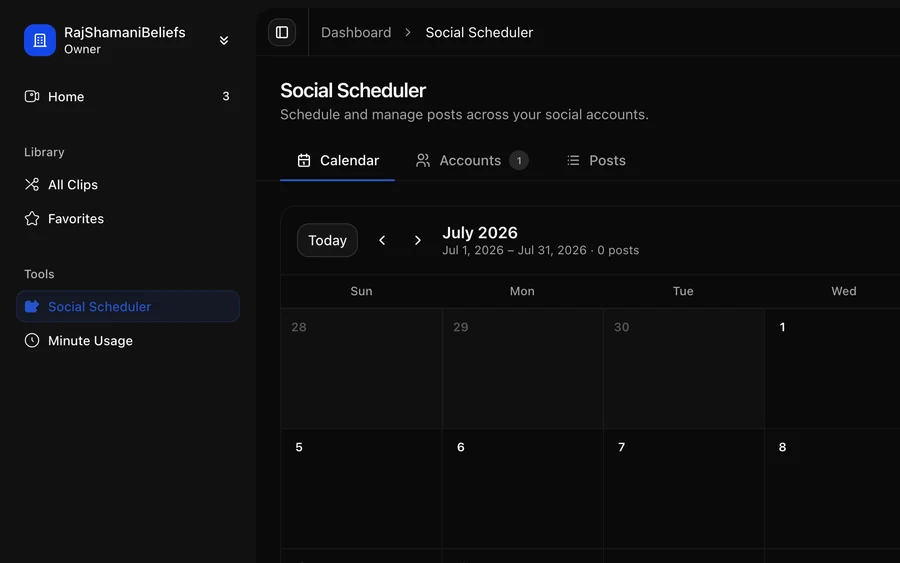900x563 pixels.
Task: Switch to the Accounts tab
Action: pyautogui.click(x=471, y=161)
